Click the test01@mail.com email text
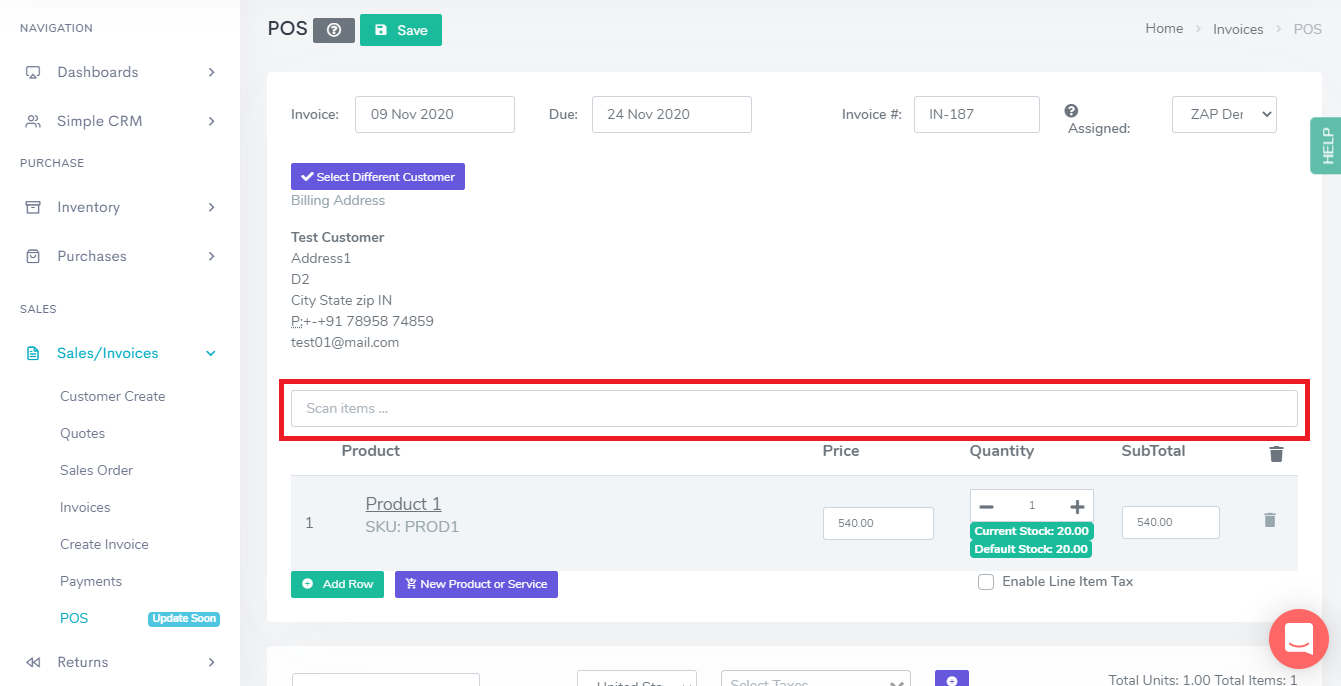Screen dimensions: 1341x686 345,342
